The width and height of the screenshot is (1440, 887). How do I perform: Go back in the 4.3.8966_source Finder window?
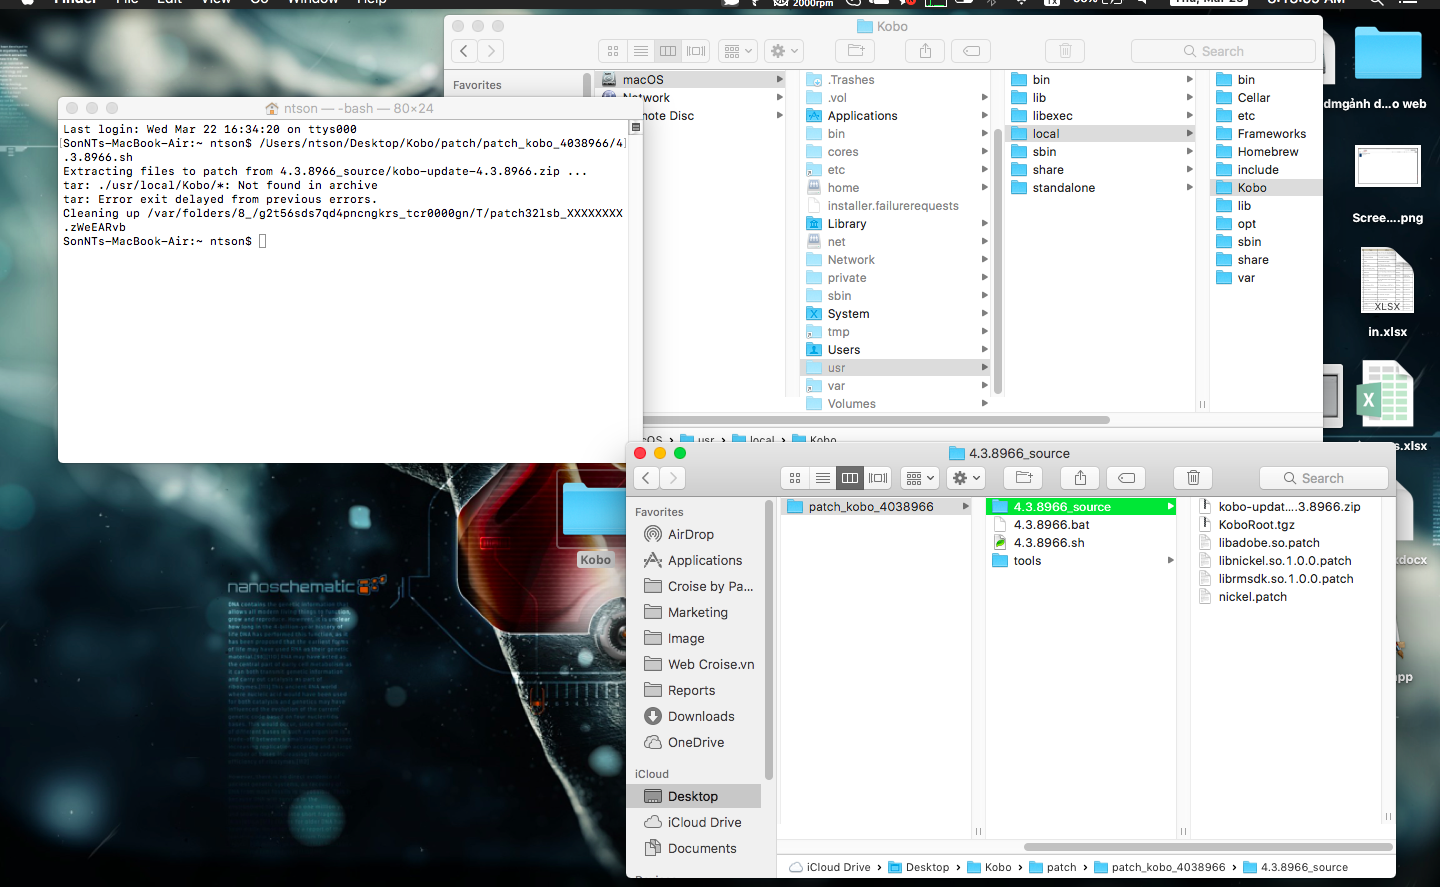(x=647, y=478)
